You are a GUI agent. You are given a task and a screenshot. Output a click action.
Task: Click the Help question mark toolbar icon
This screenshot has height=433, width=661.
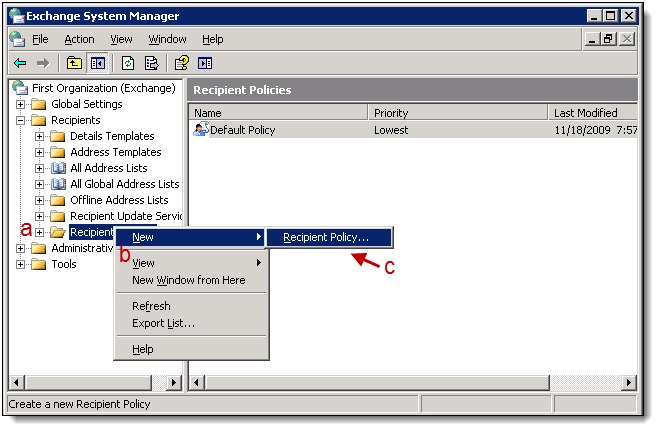click(182, 63)
